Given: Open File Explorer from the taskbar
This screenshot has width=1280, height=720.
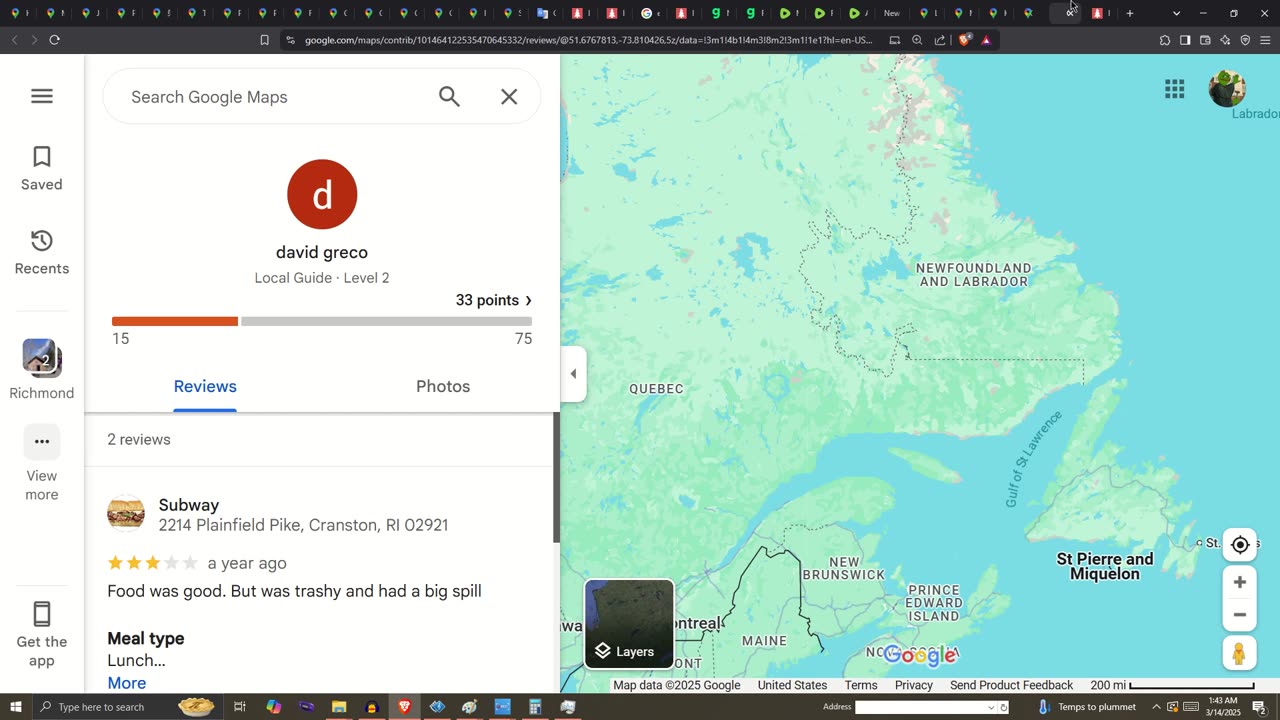Looking at the screenshot, I should coord(339,707).
